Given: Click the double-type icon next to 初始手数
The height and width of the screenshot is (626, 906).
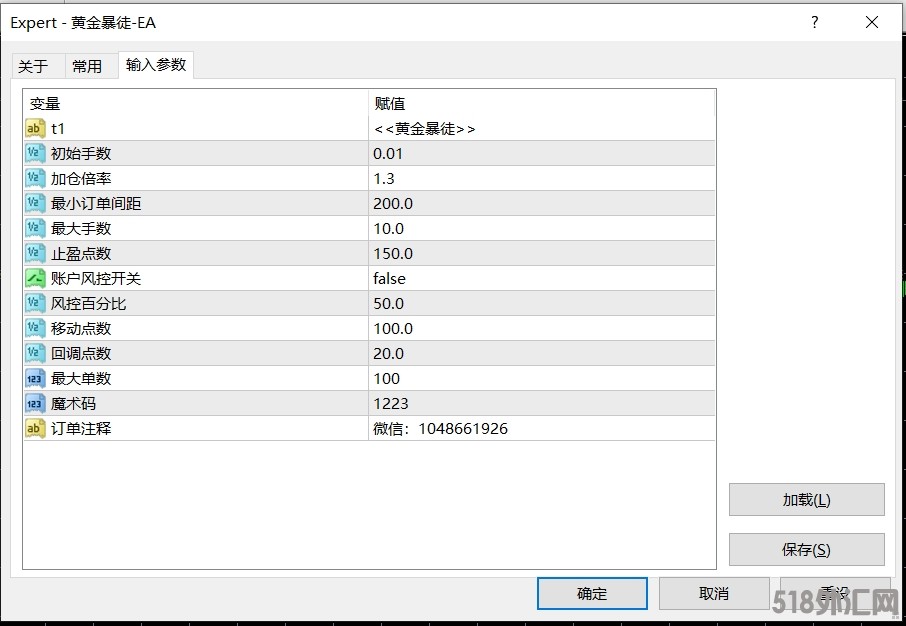Looking at the screenshot, I should point(35,153).
